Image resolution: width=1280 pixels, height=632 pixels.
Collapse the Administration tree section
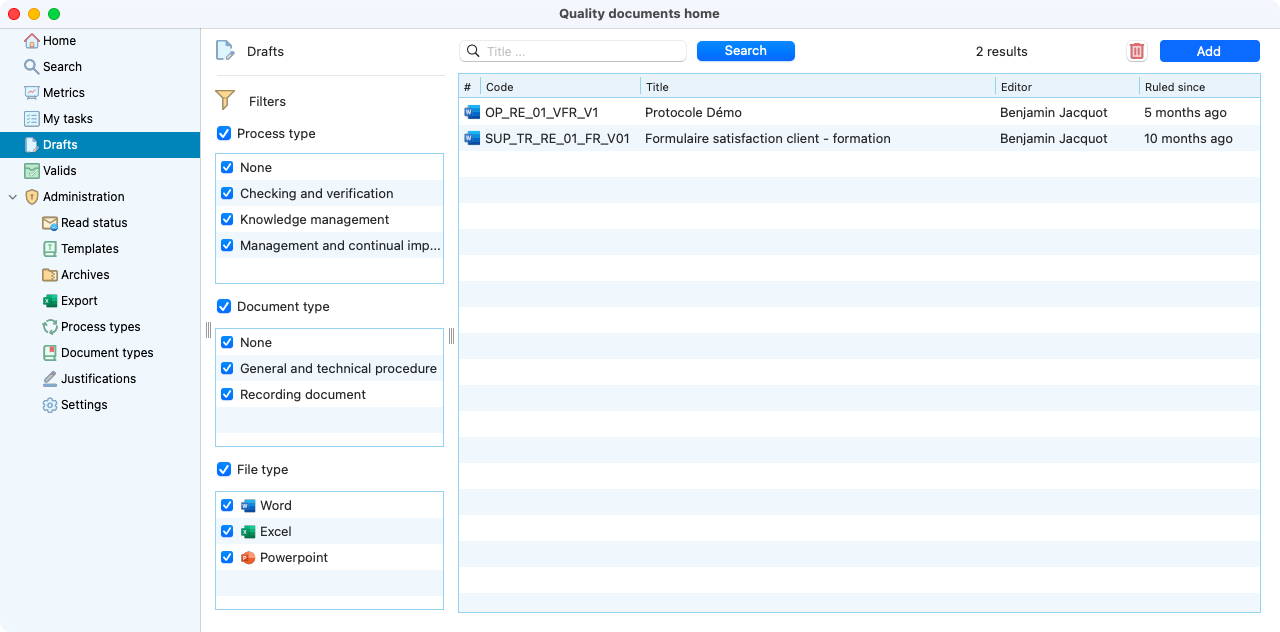[13, 197]
